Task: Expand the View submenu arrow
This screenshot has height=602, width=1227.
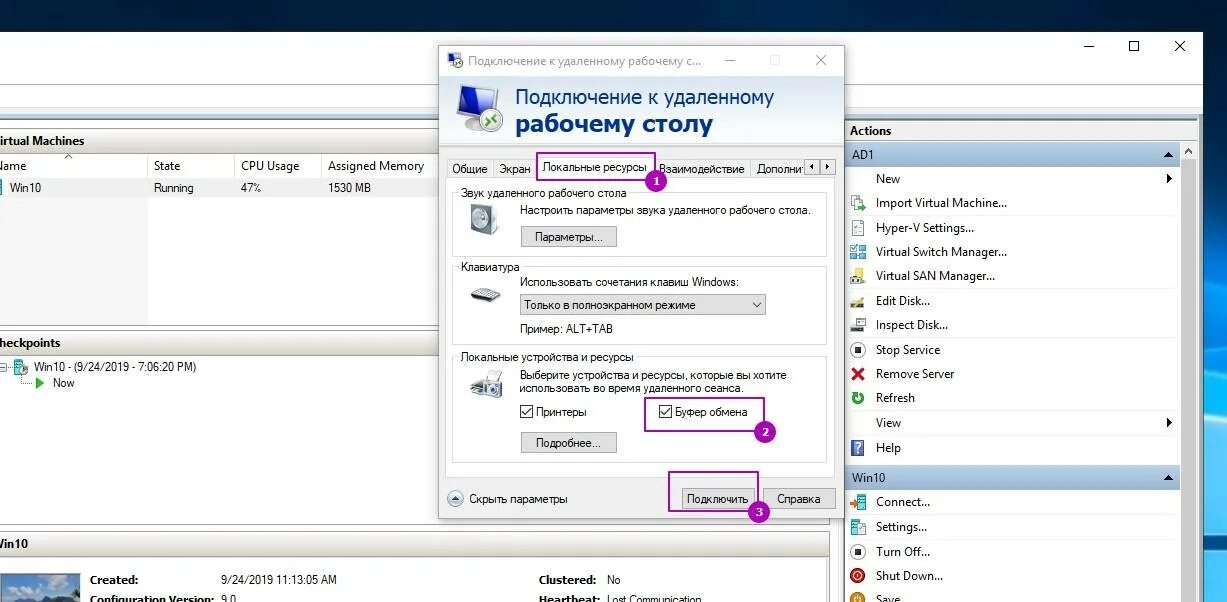Action: (x=1170, y=422)
